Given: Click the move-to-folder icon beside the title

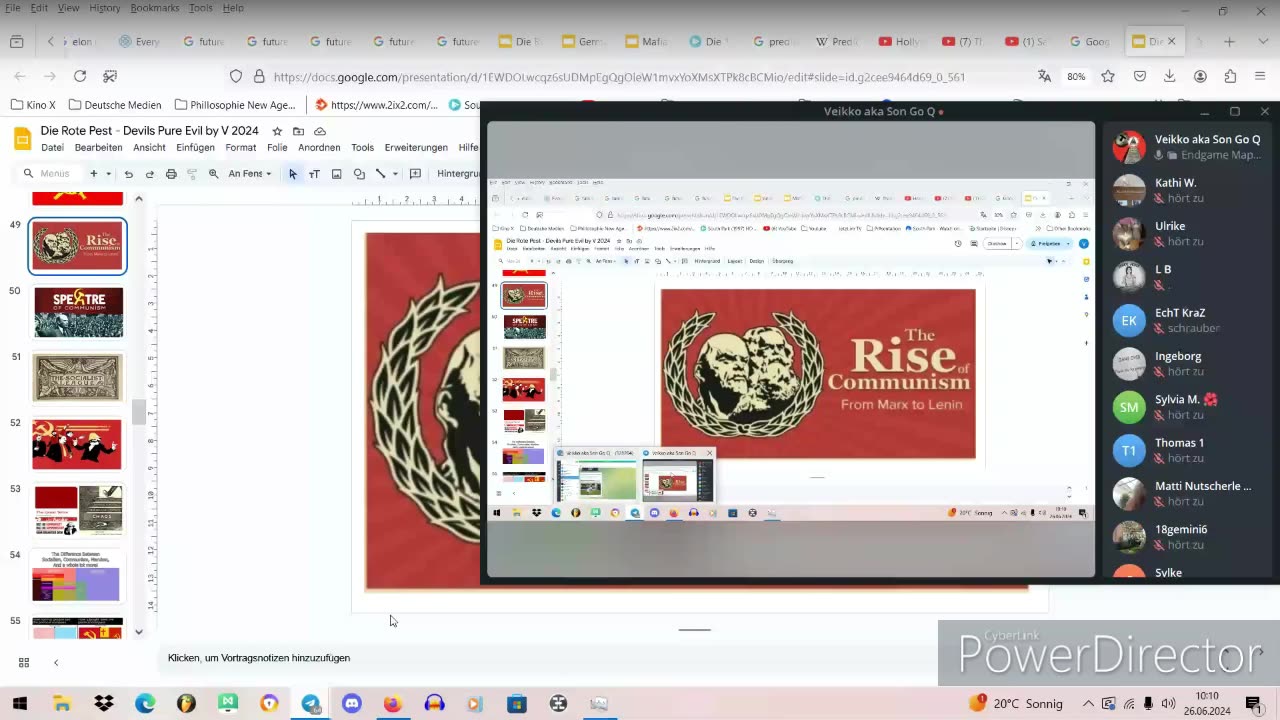Looking at the screenshot, I should pos(298,131).
